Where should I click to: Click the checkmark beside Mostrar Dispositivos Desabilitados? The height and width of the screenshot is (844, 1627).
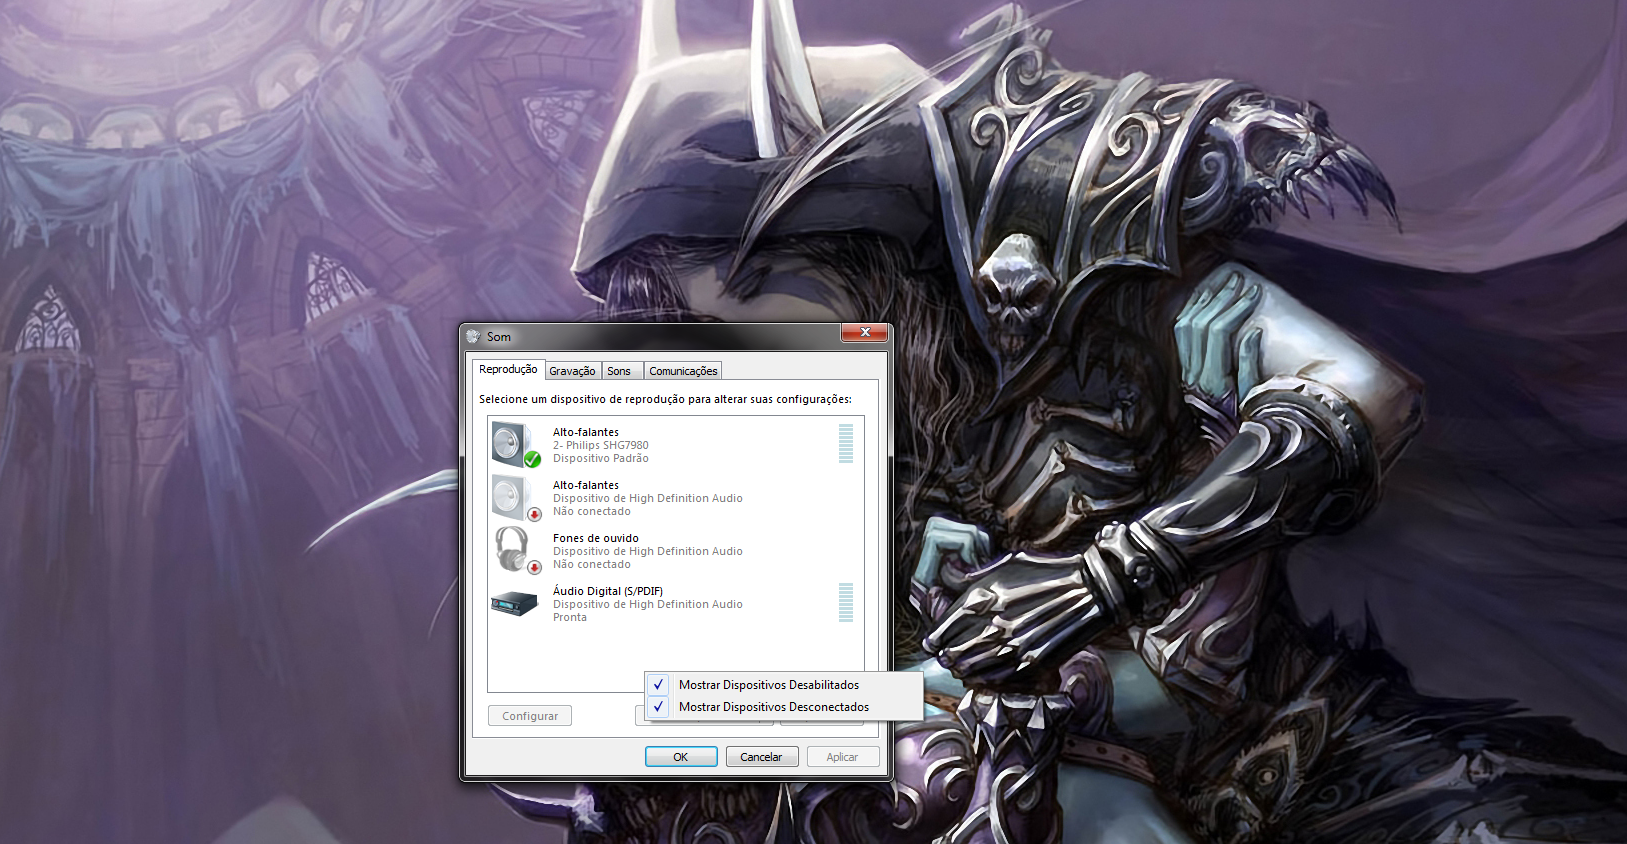coord(658,685)
